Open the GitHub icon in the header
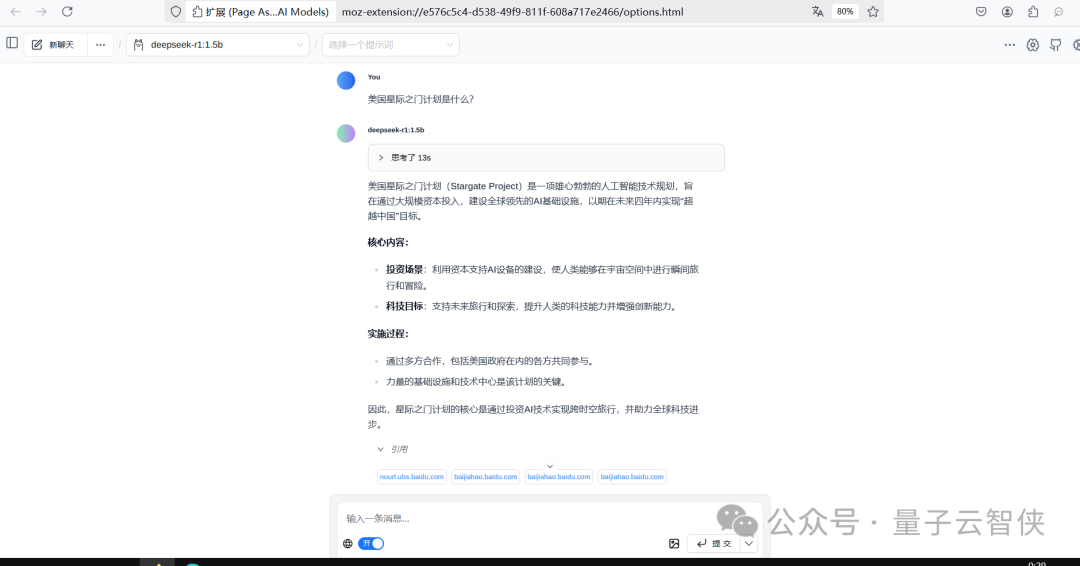This screenshot has height=566, width=1080. pyautogui.click(x=1055, y=45)
